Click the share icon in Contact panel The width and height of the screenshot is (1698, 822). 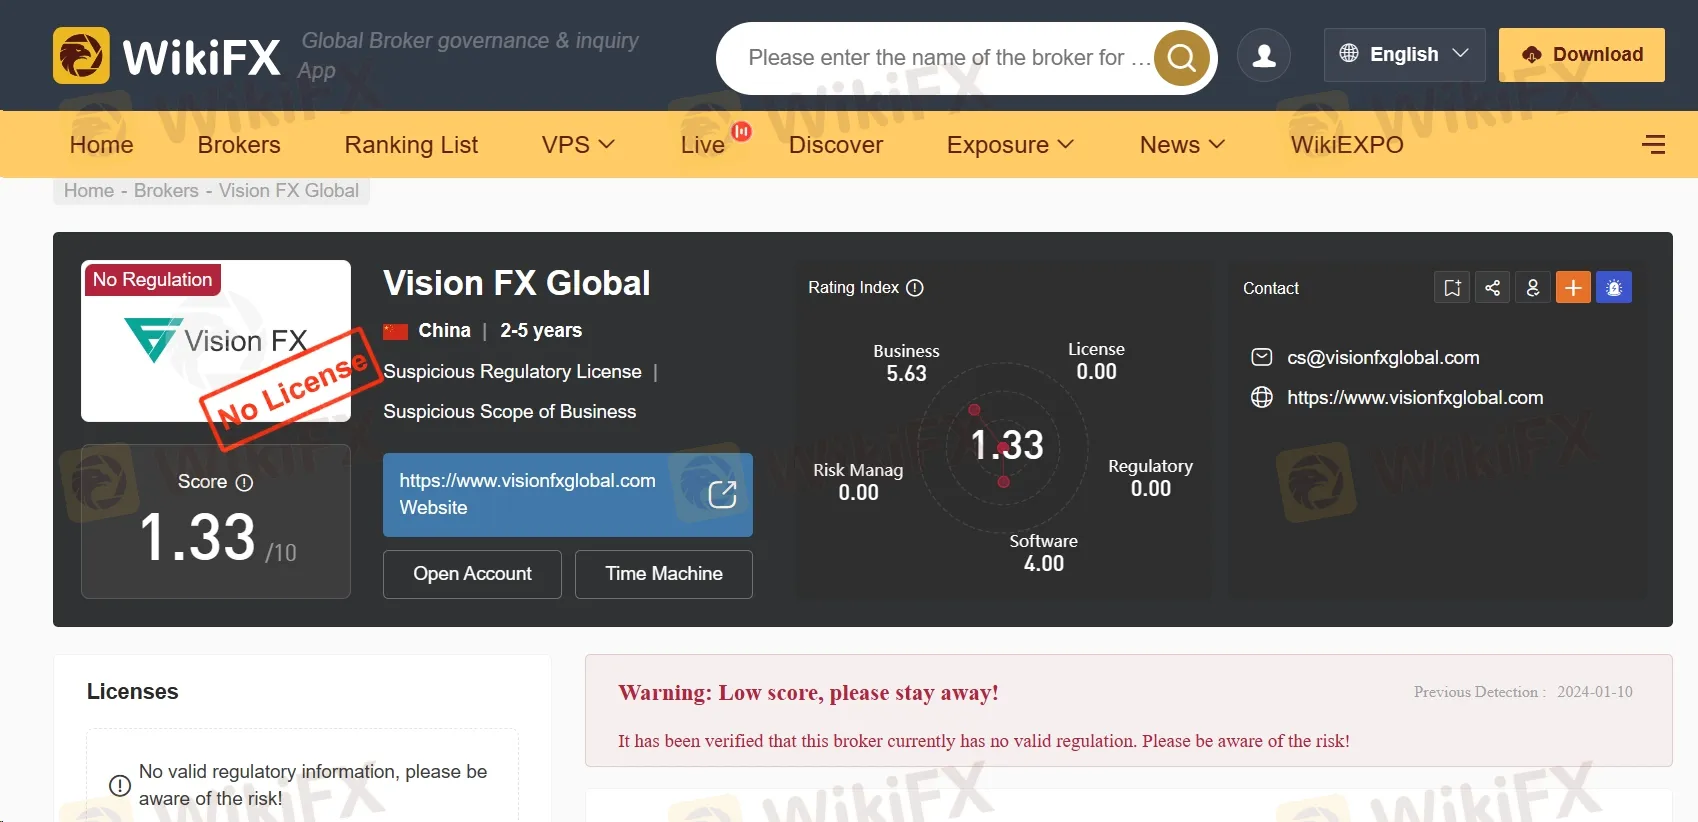tap(1492, 288)
